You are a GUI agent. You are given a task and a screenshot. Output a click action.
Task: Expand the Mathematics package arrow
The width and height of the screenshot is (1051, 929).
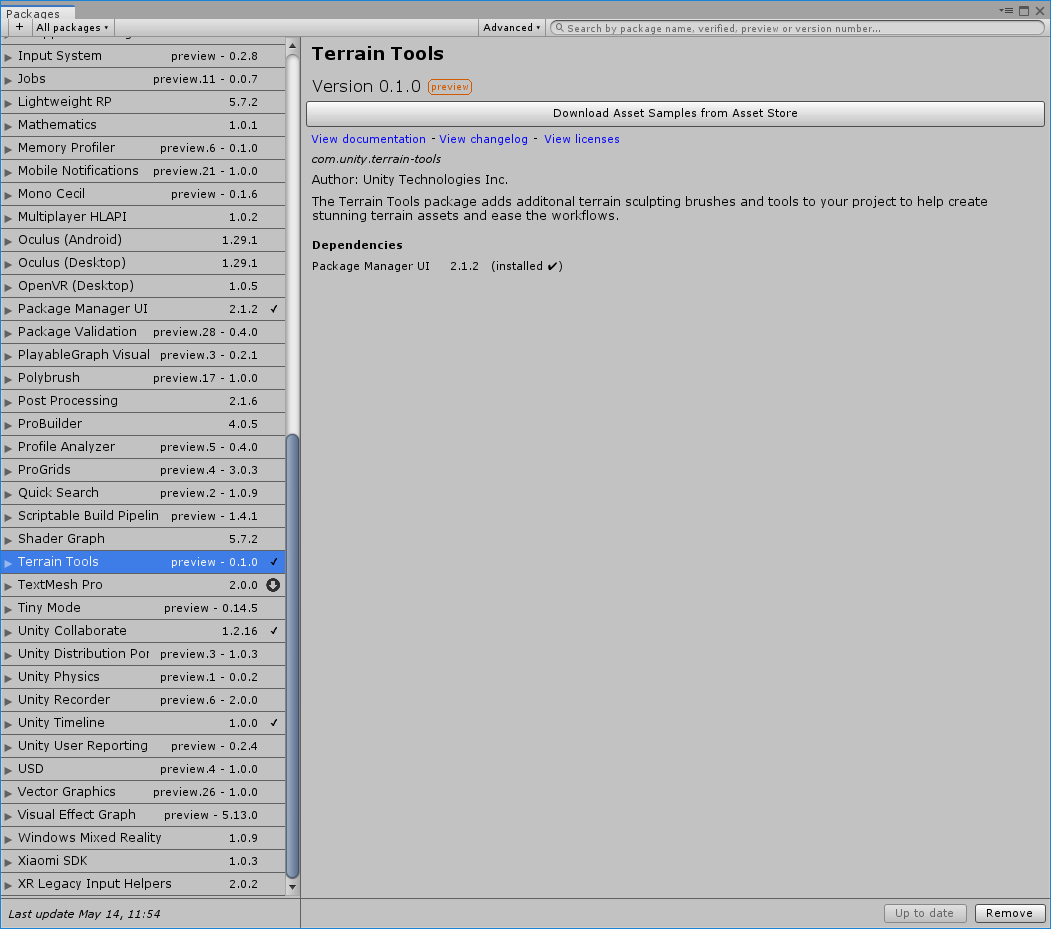(8, 126)
